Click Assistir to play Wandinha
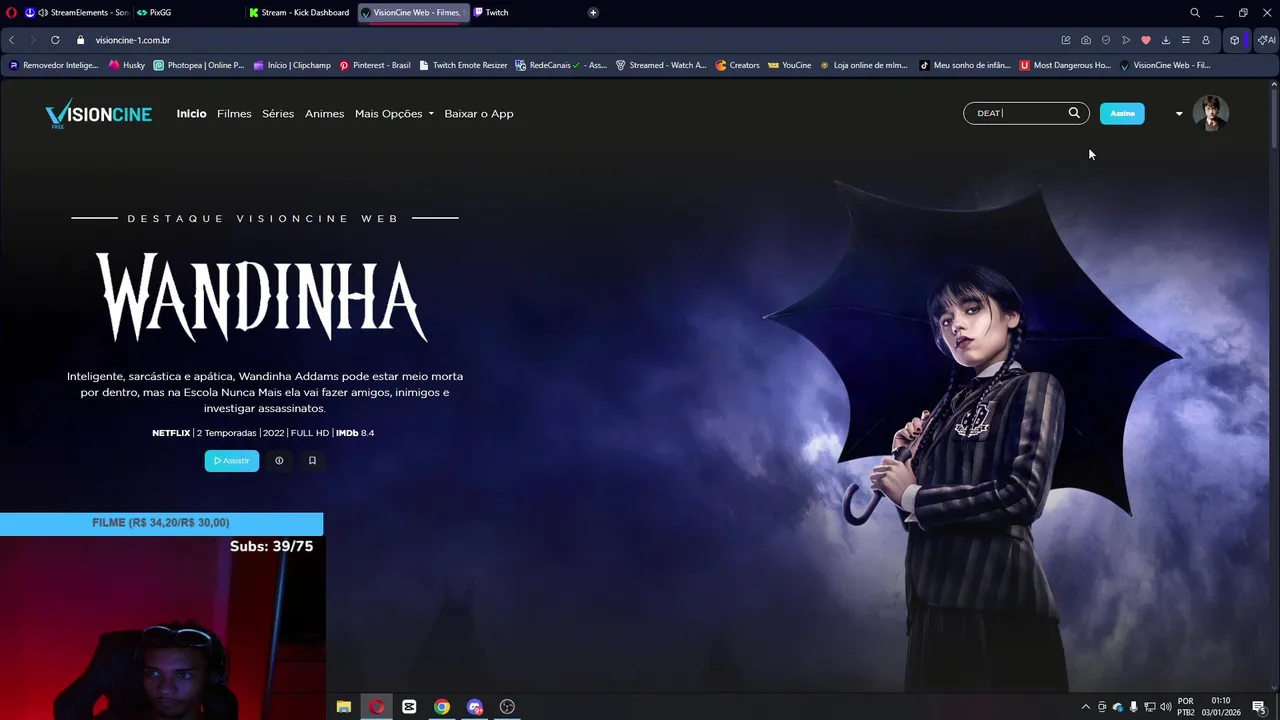The width and height of the screenshot is (1280, 720). point(232,461)
